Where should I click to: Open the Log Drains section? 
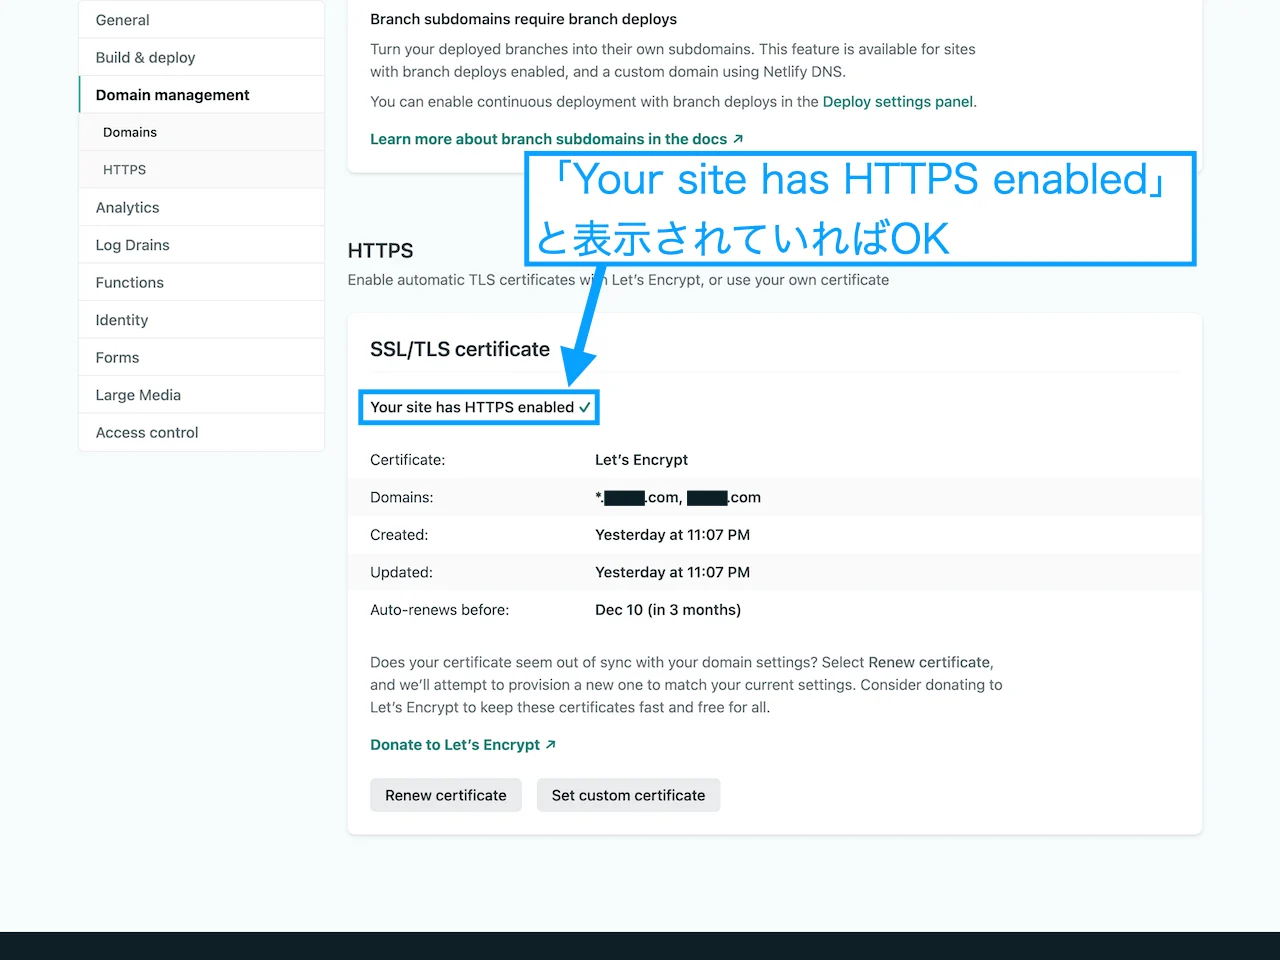pos(131,244)
